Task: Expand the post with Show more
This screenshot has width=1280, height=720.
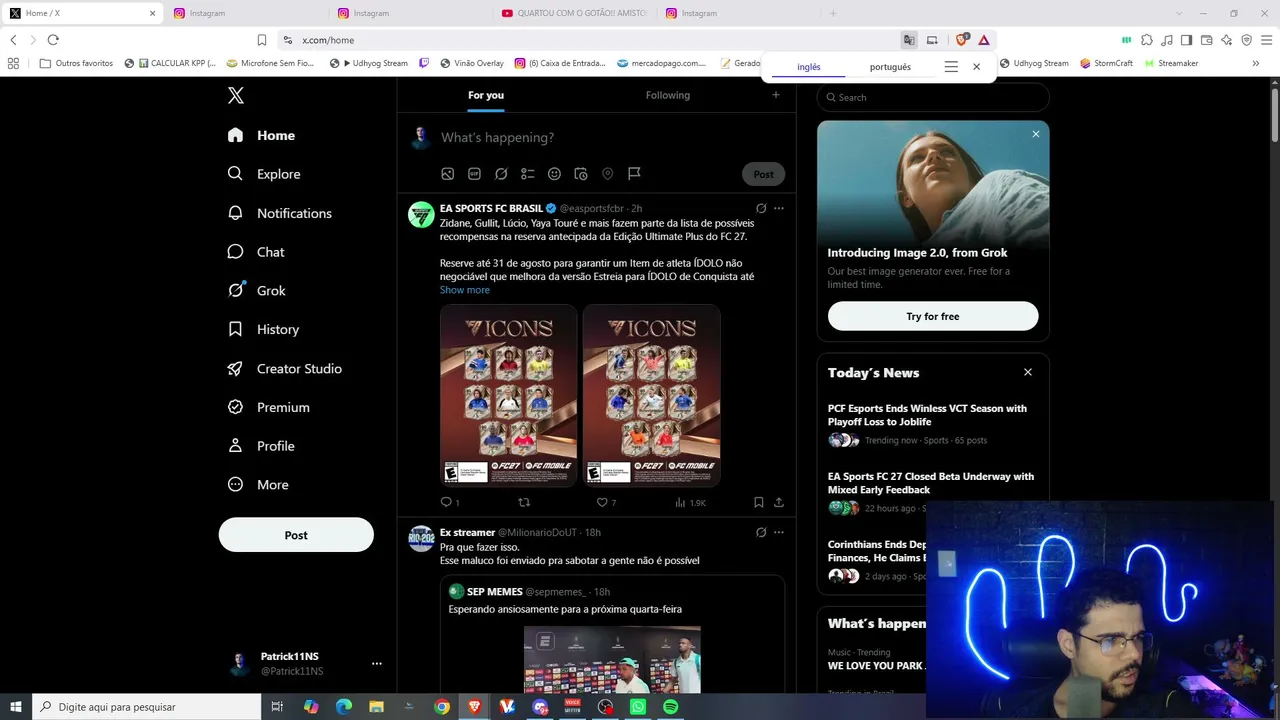Action: (465, 290)
